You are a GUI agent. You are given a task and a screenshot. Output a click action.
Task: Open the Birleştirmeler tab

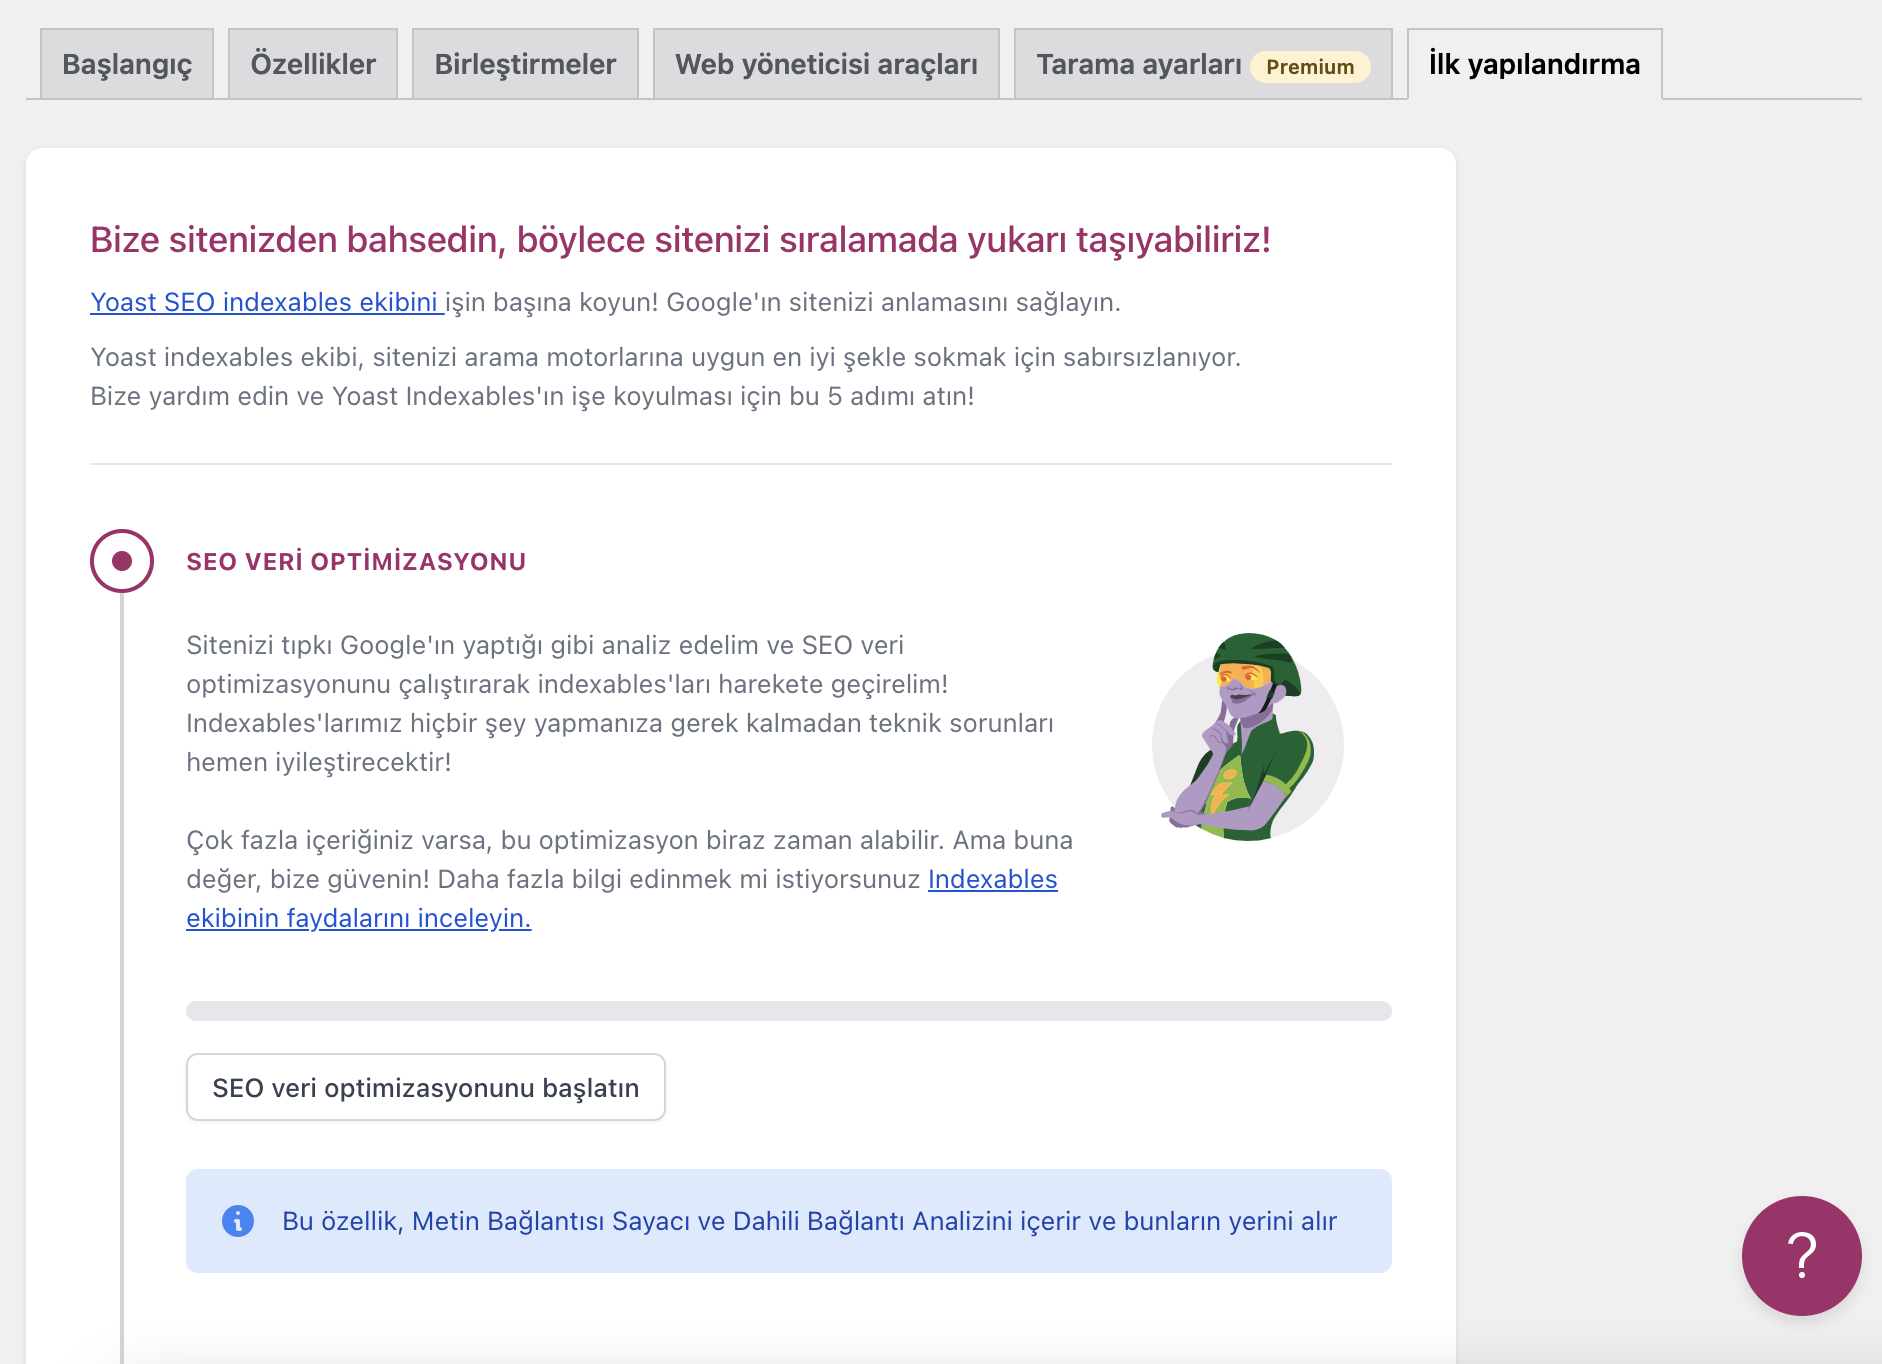525,64
